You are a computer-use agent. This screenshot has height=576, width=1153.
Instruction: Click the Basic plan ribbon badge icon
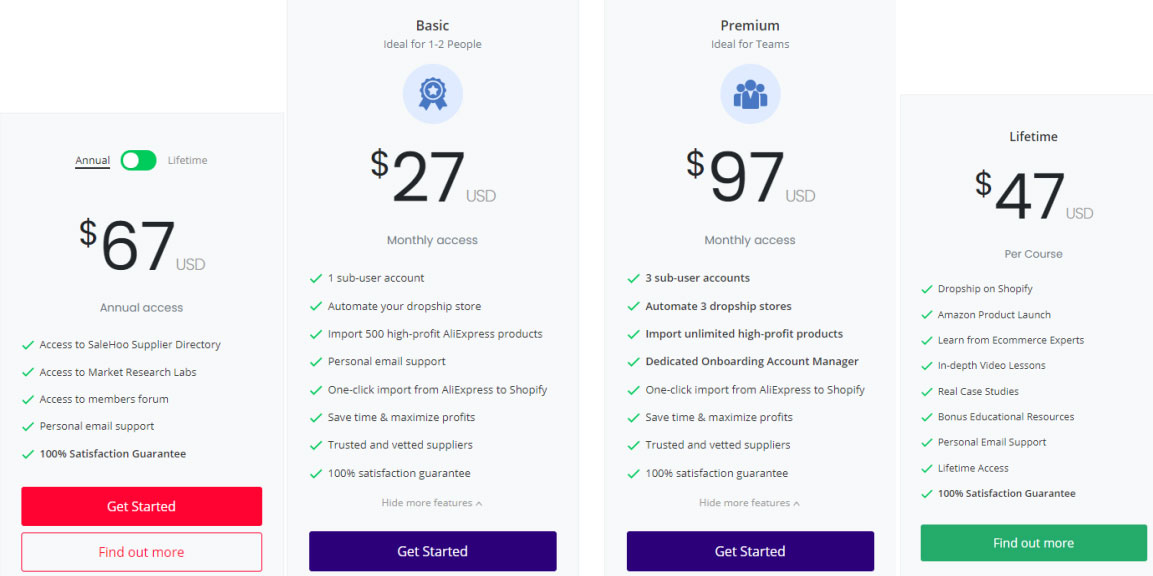click(x=432, y=94)
